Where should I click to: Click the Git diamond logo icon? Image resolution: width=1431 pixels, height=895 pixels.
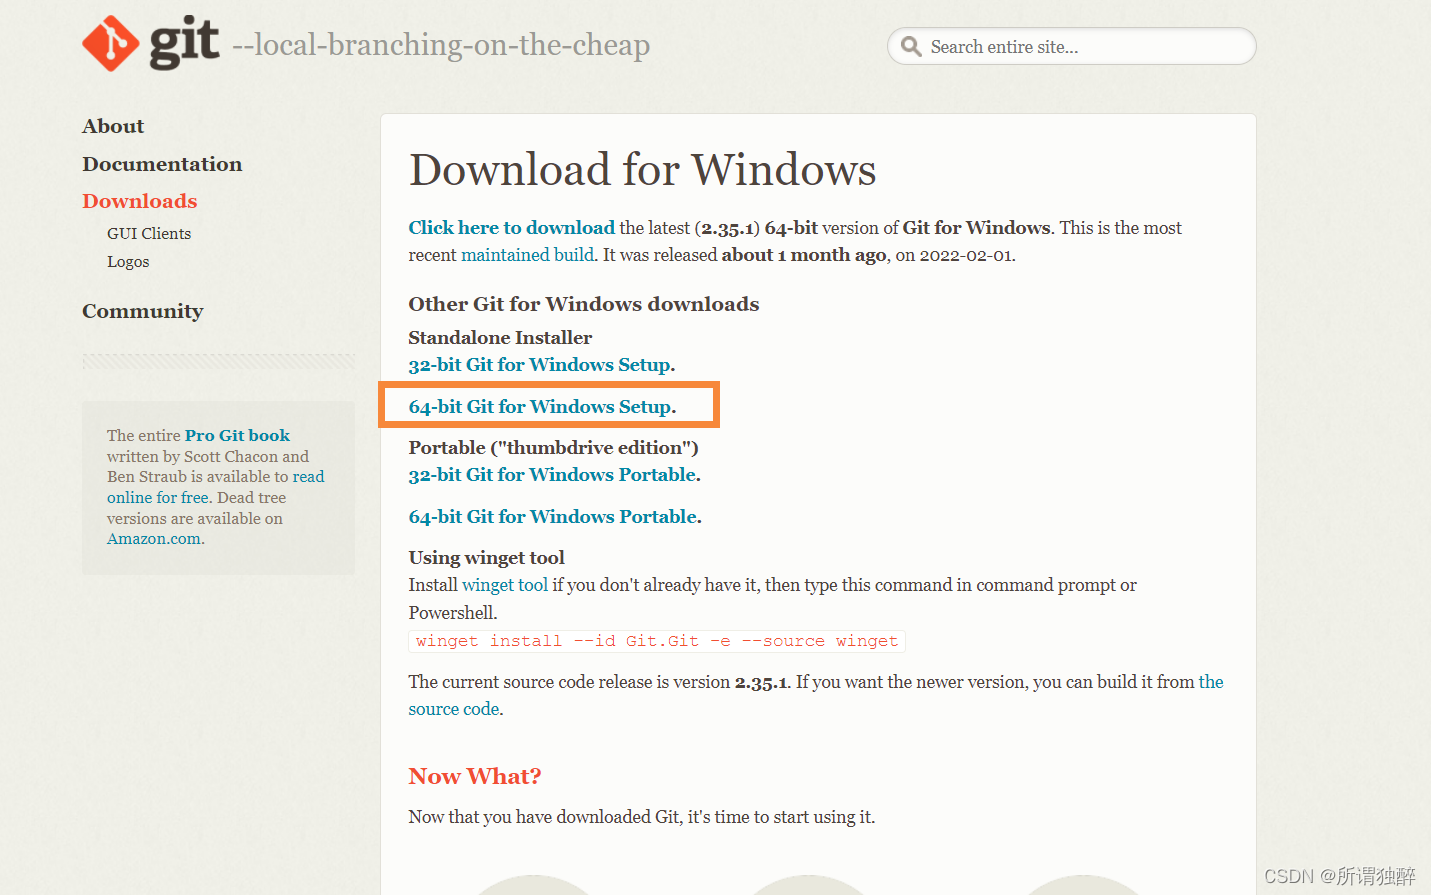tap(110, 43)
